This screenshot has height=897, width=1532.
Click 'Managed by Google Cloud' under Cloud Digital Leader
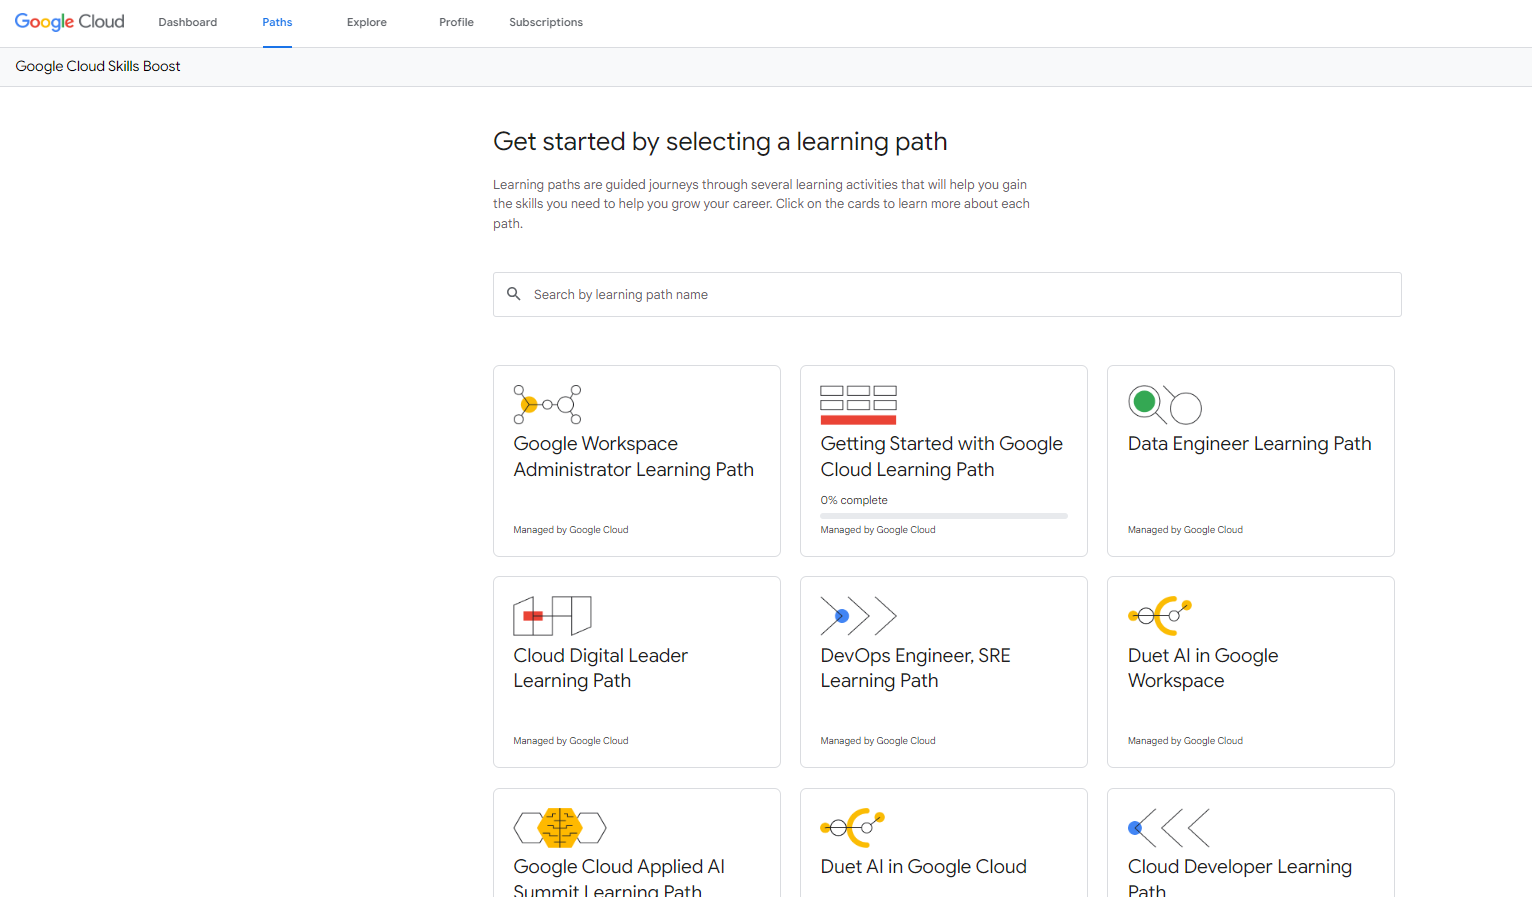571,741
